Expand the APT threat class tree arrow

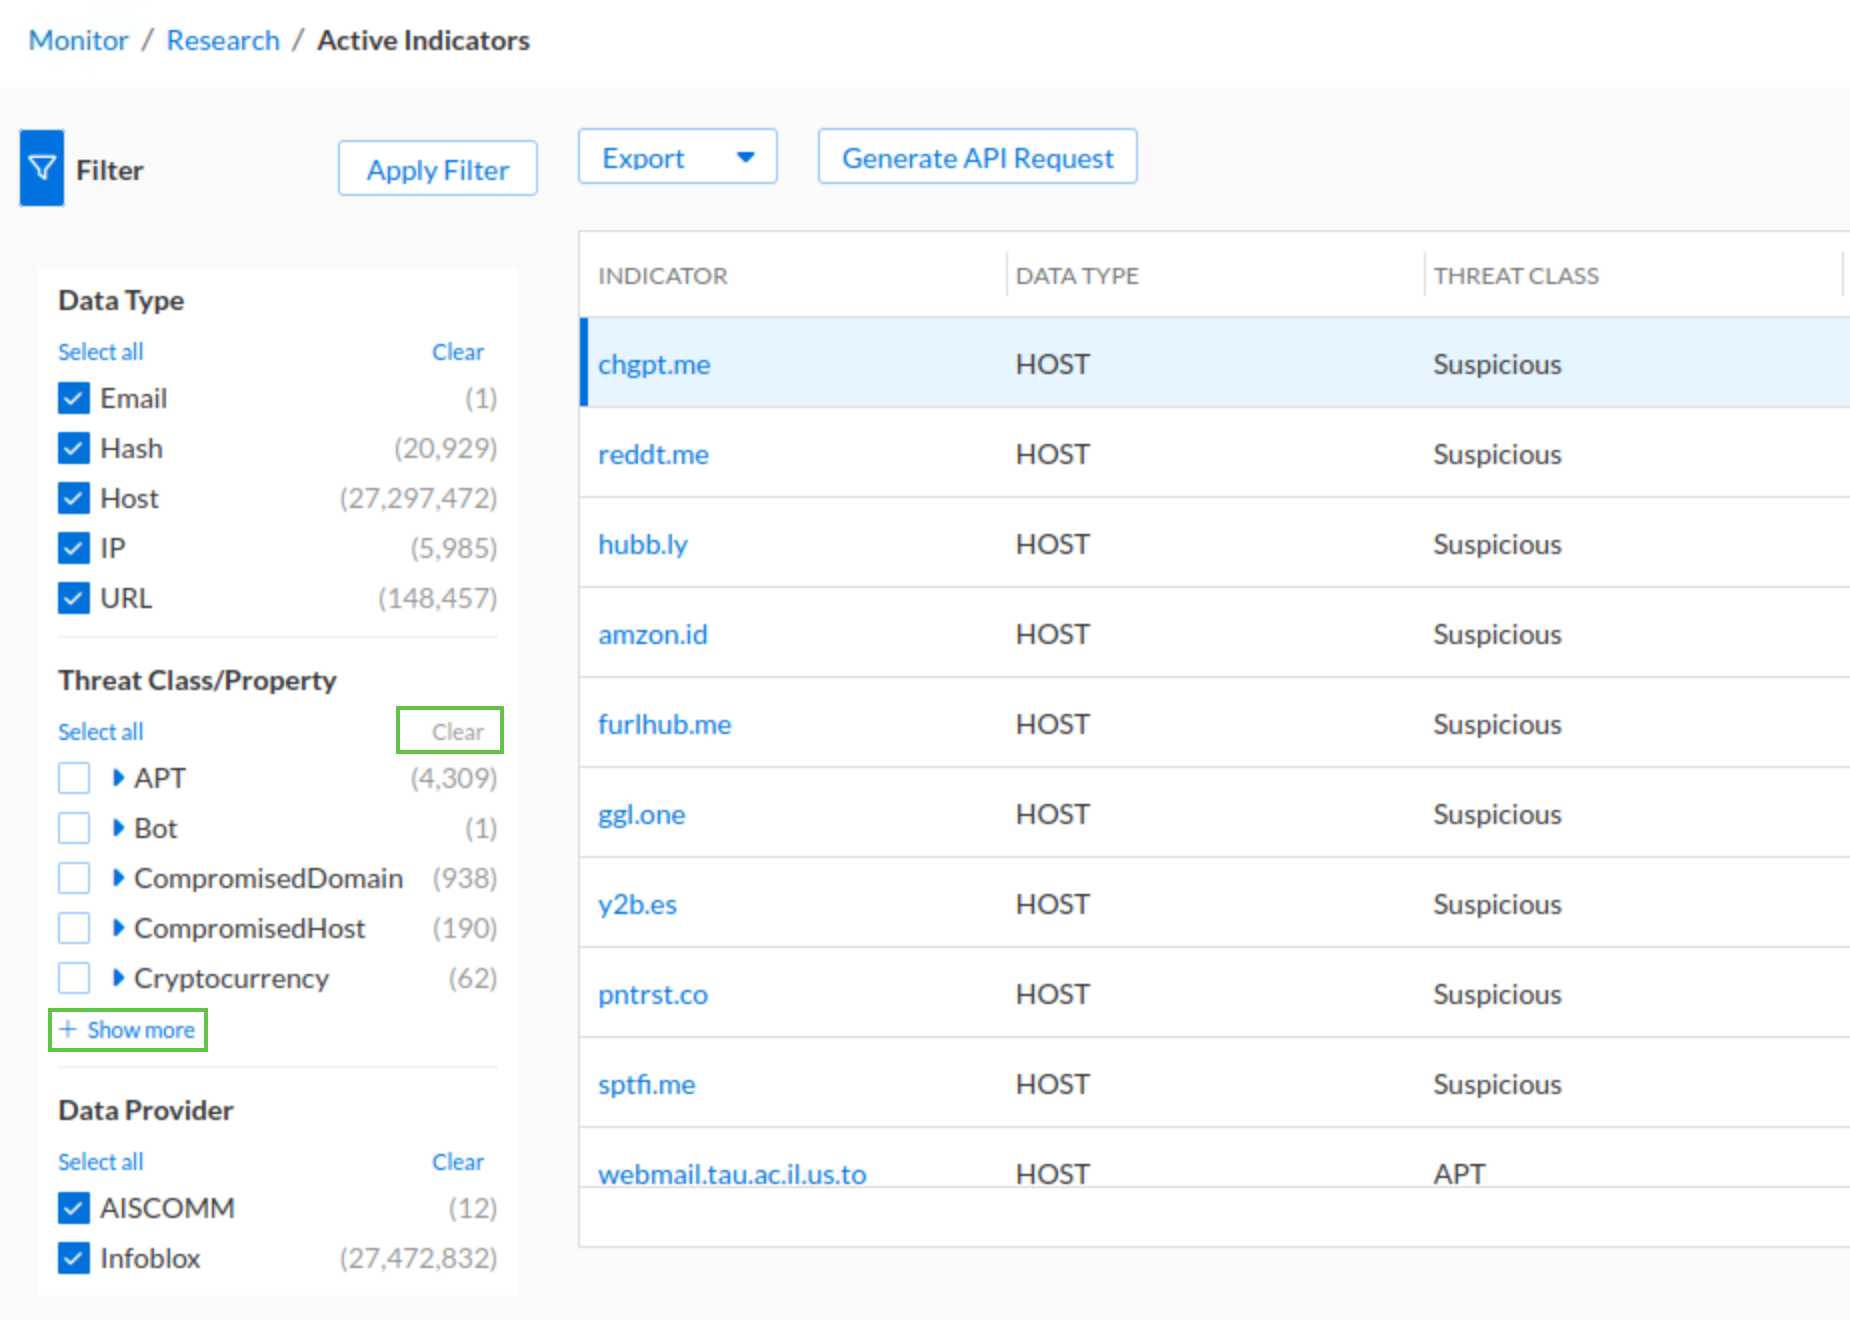(118, 777)
